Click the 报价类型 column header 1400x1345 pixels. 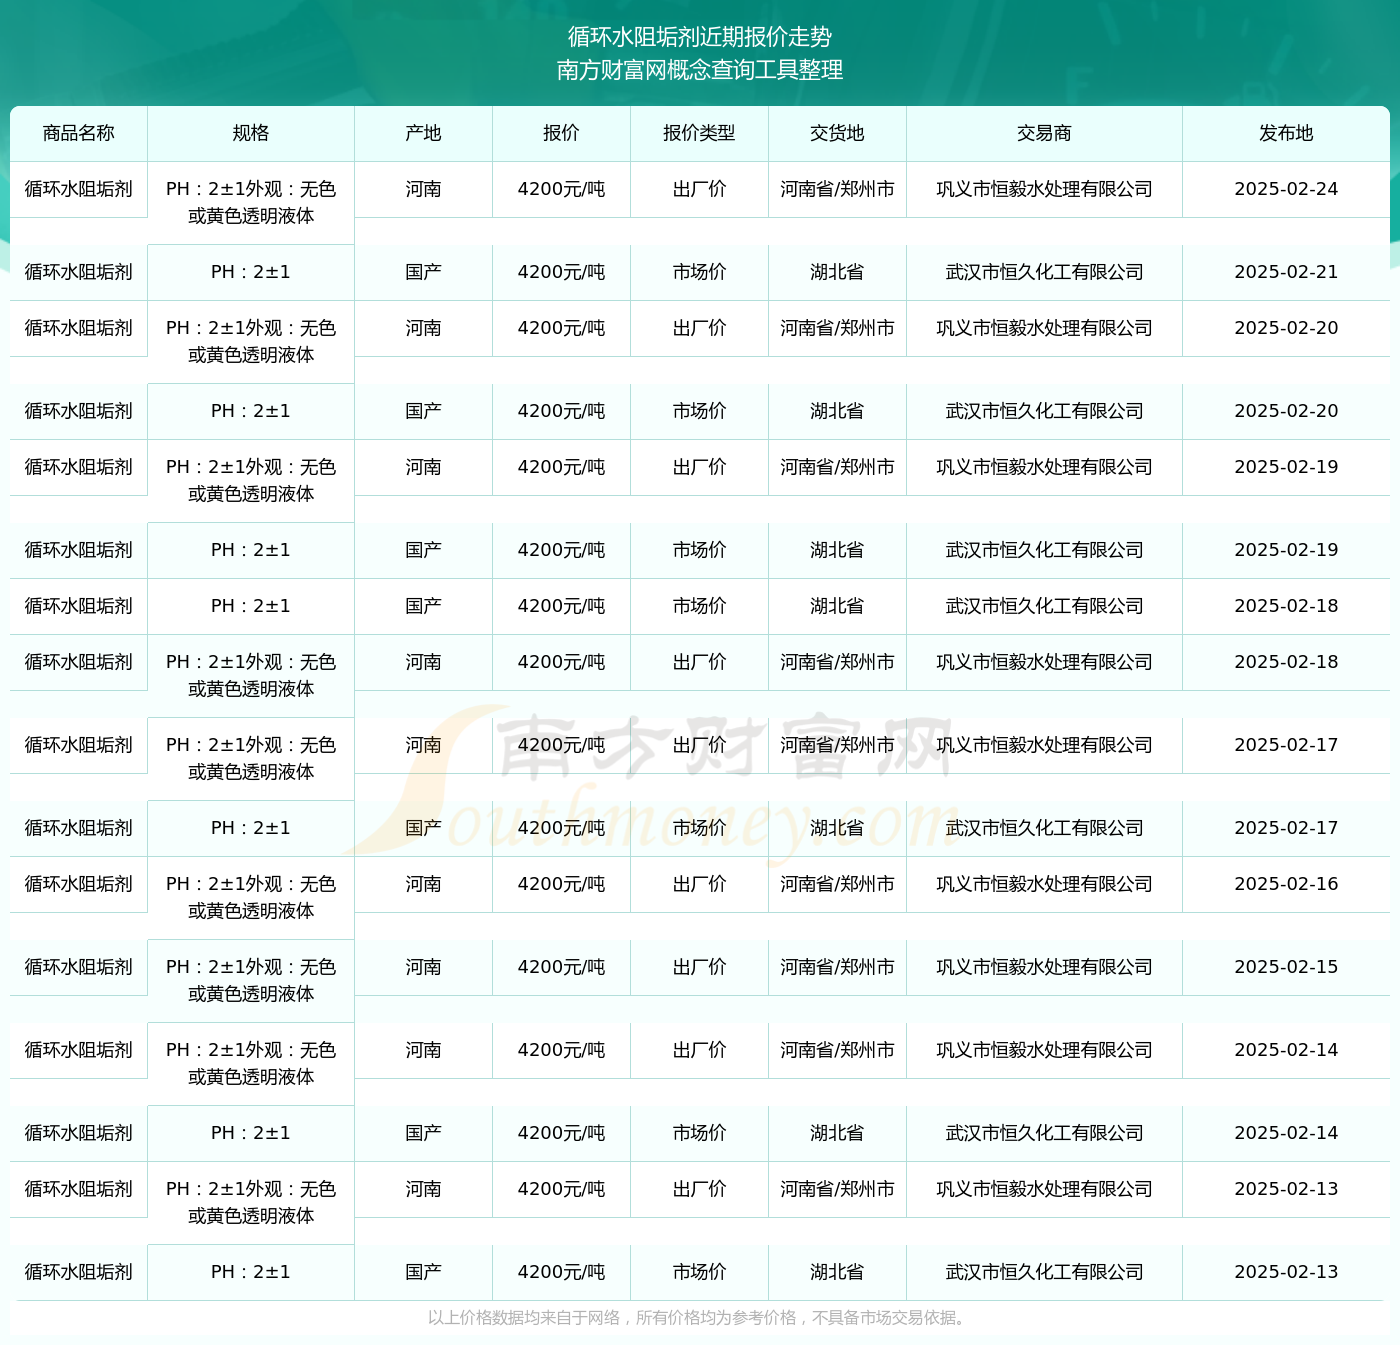[x=699, y=133]
